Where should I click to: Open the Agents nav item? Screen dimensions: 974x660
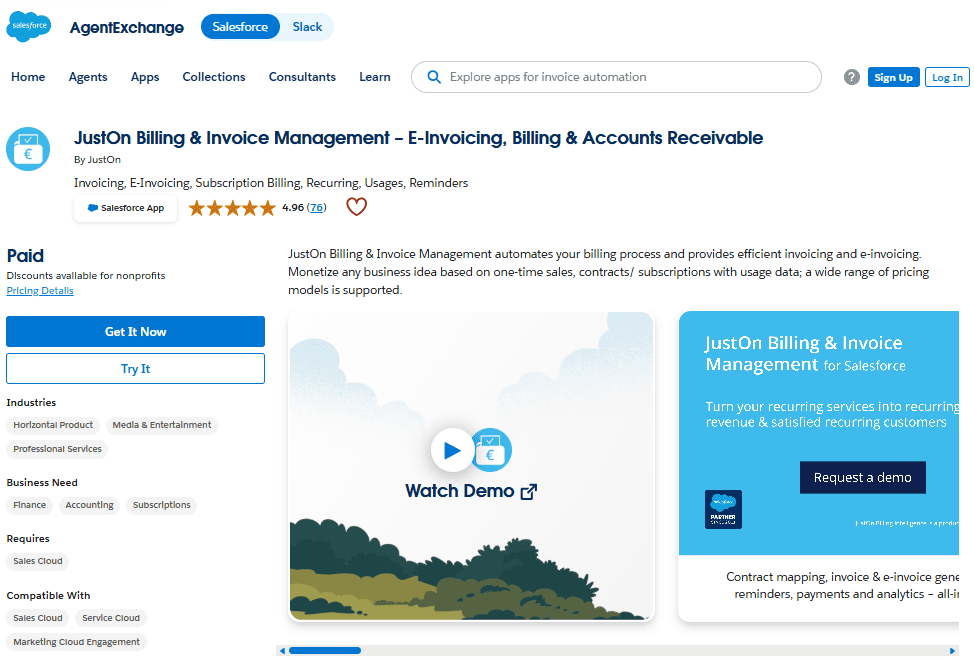click(x=88, y=77)
